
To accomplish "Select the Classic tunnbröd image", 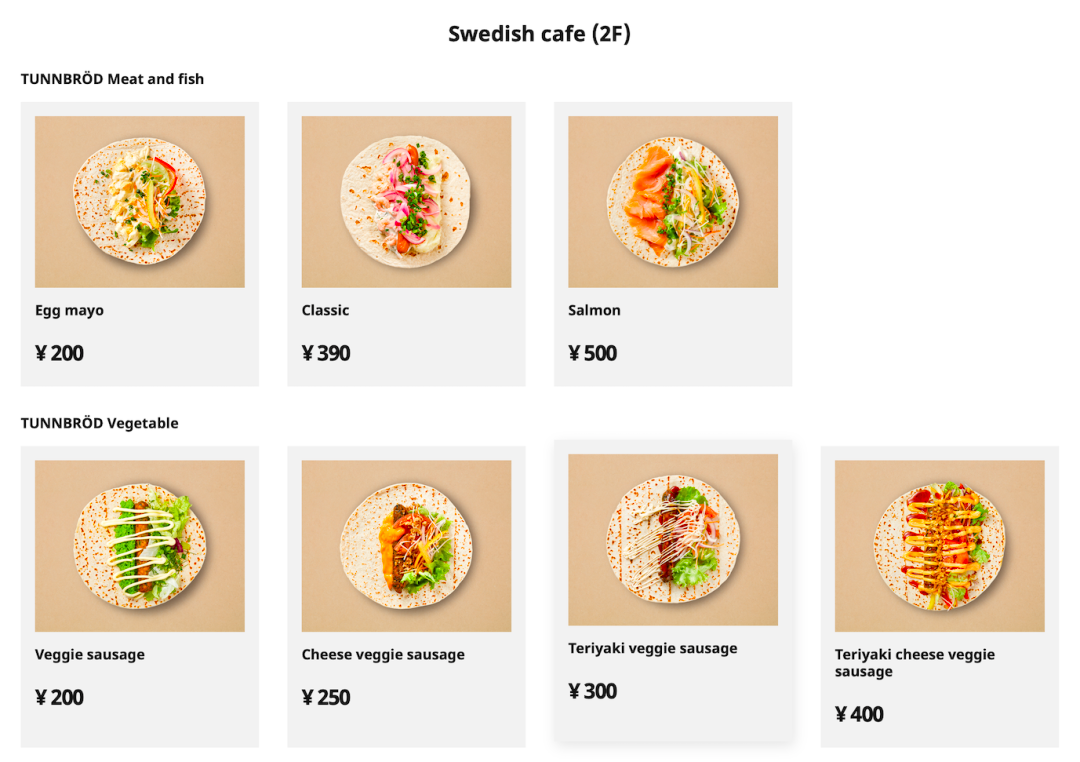I will 406,202.
